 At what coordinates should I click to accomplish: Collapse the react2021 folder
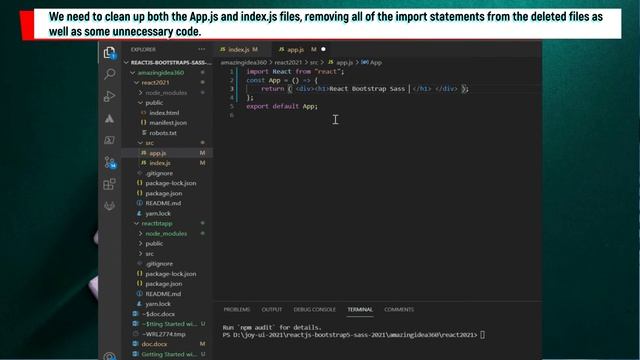pyautogui.click(x=168, y=82)
